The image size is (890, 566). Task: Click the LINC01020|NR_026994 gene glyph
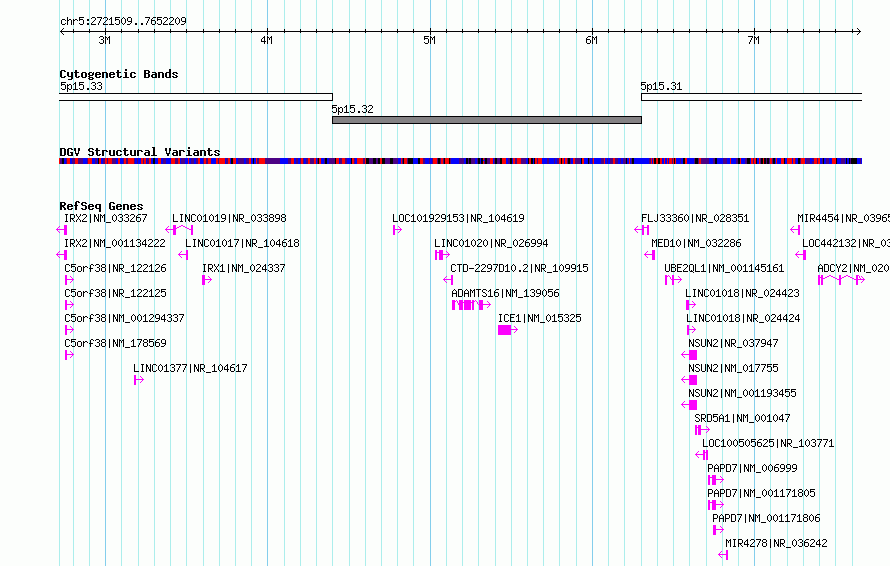click(x=442, y=255)
